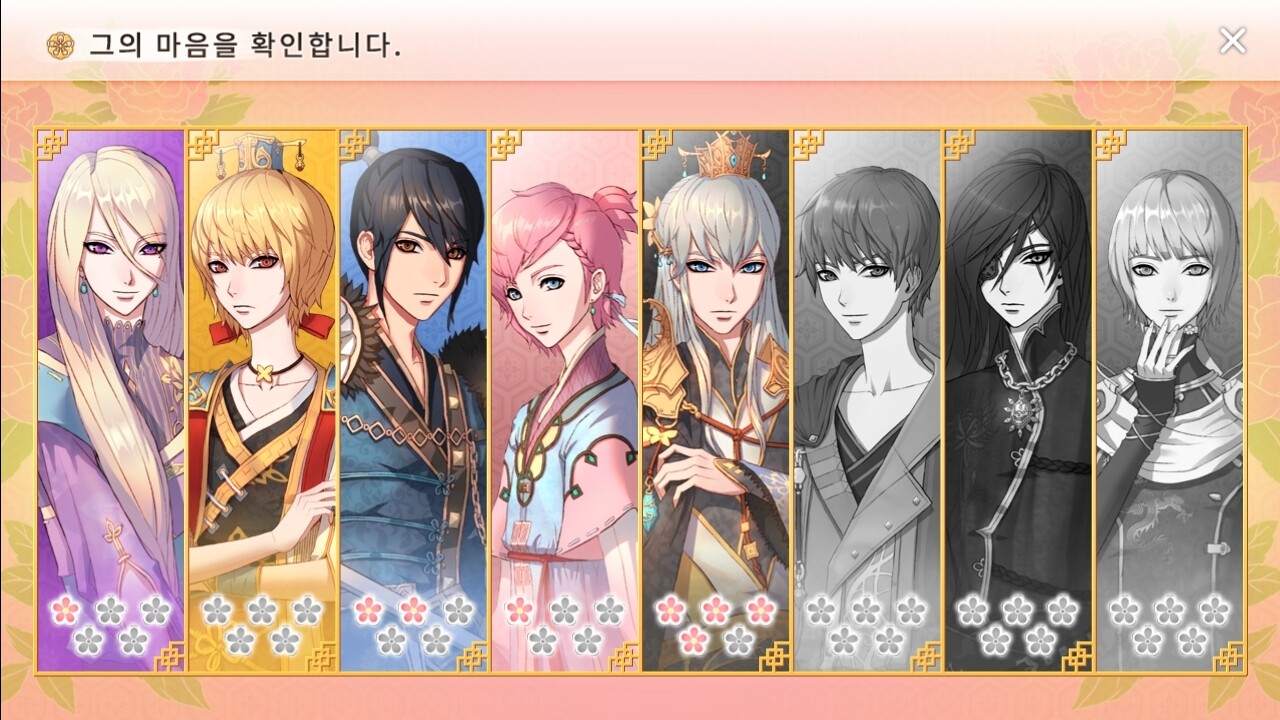The width and height of the screenshot is (1280, 720).
Task: Click the pink flower on pink-haired card
Action: tap(519, 609)
